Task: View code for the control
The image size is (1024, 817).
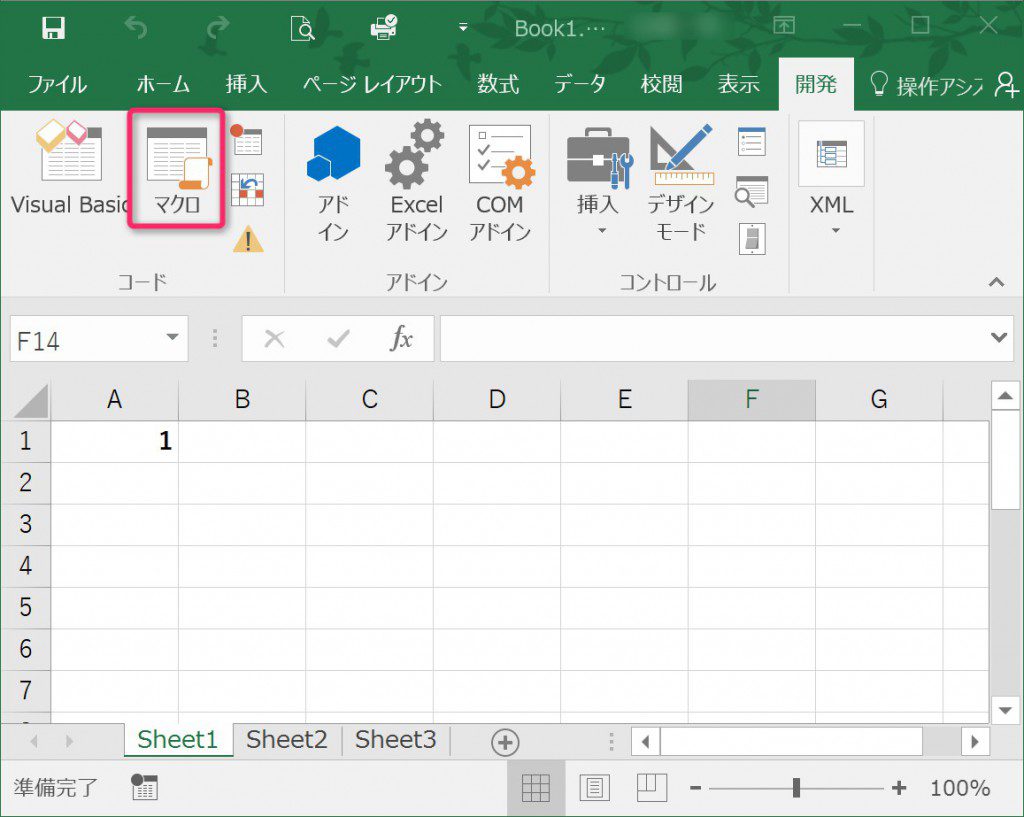Action: coord(752,190)
